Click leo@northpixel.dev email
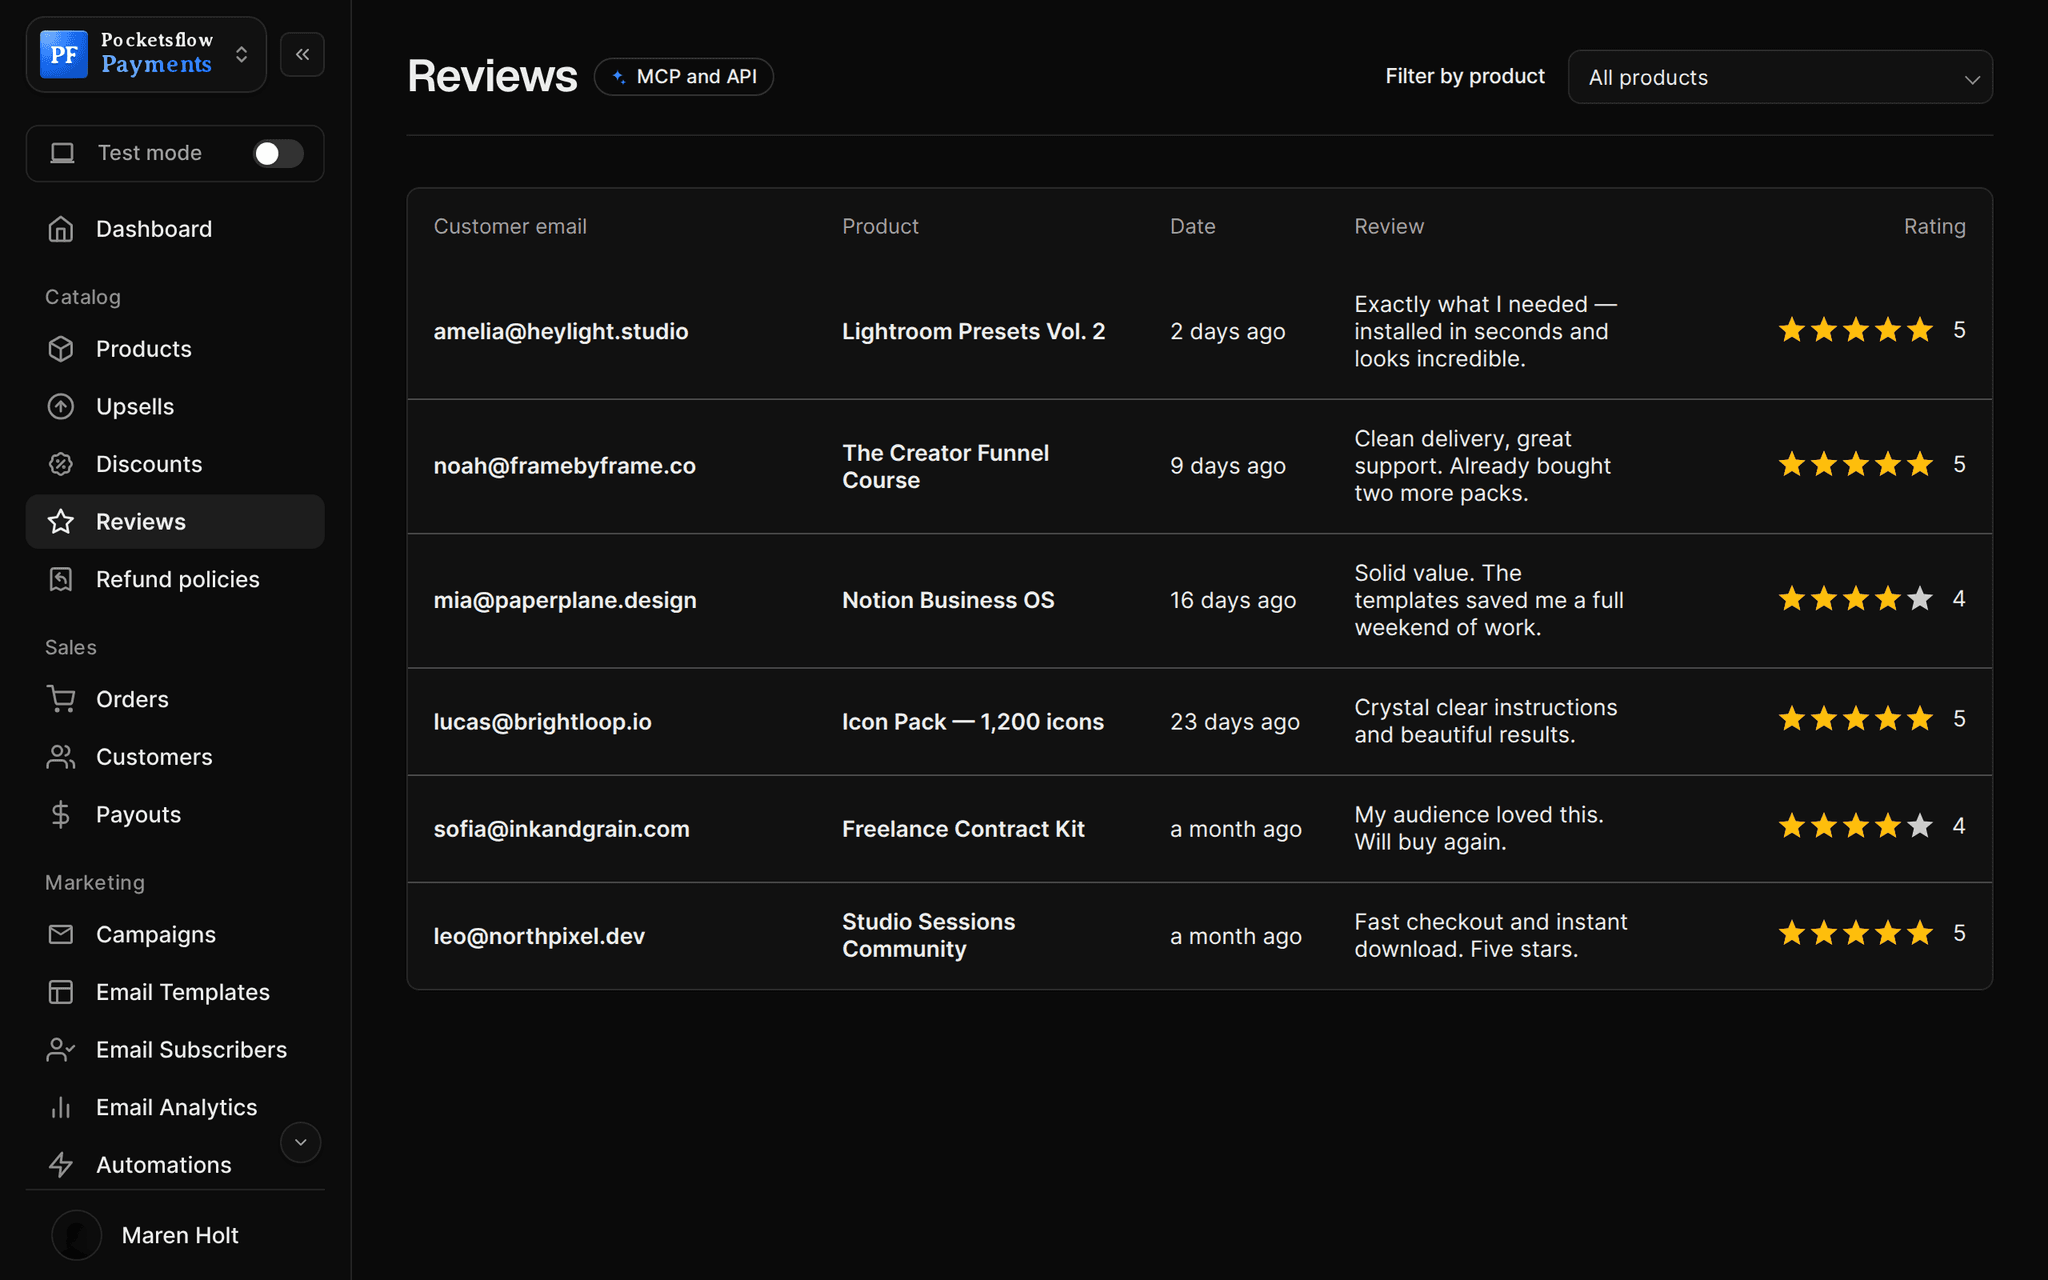 [x=539, y=937]
